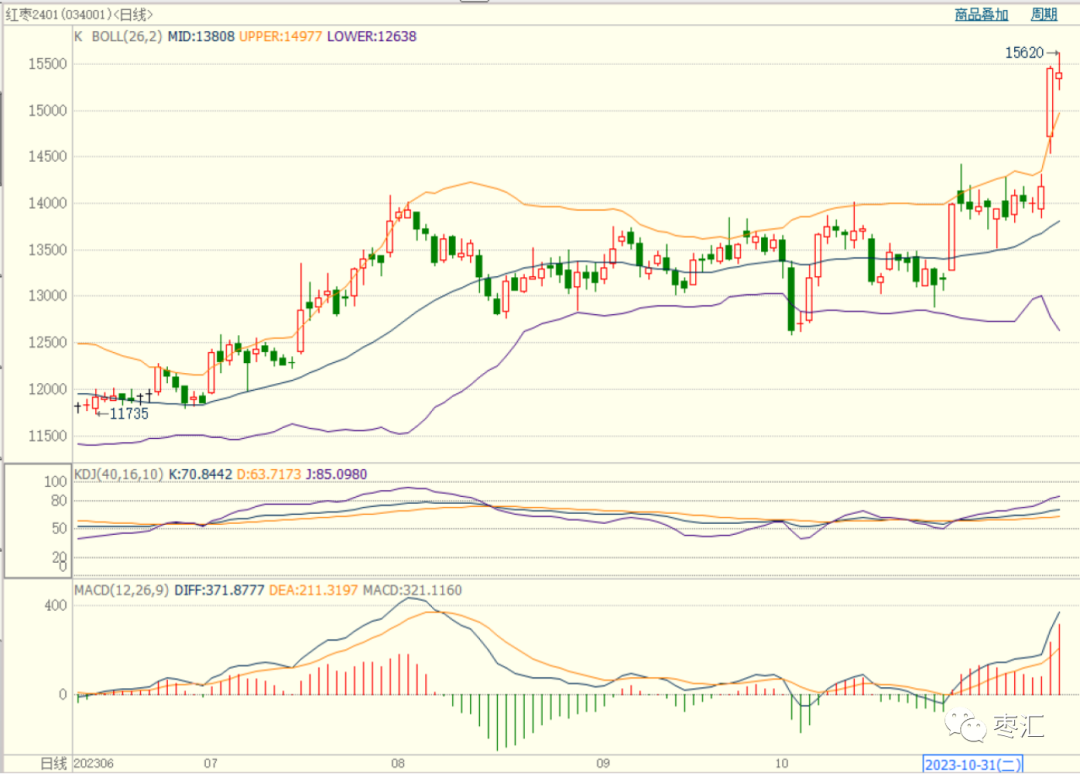Click the 15620 high price annotation
Screen dimensions: 1080x774
pyautogui.click(x=1024, y=53)
